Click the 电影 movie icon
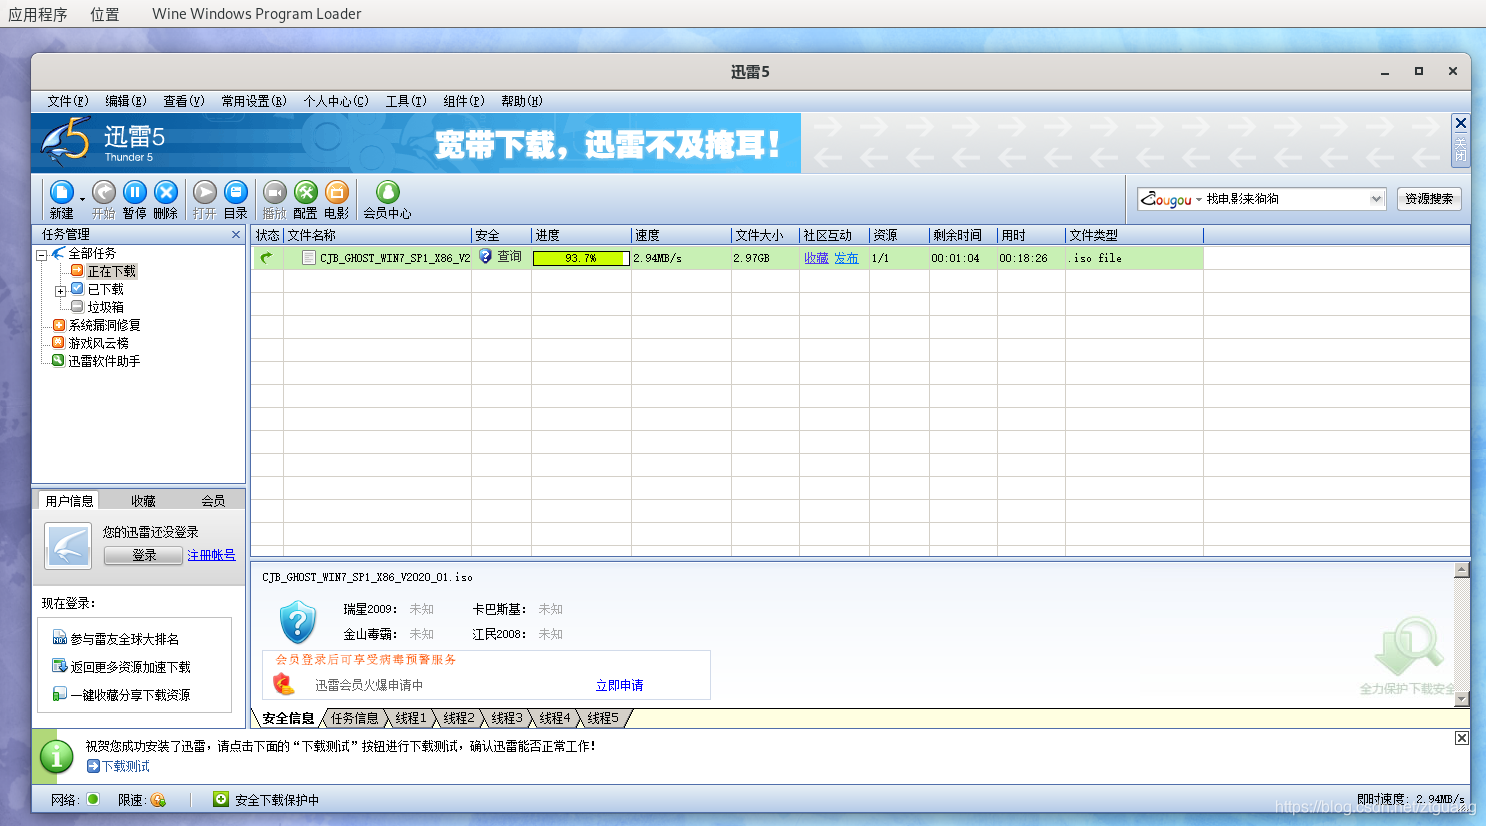The height and width of the screenshot is (826, 1486). tap(337, 192)
